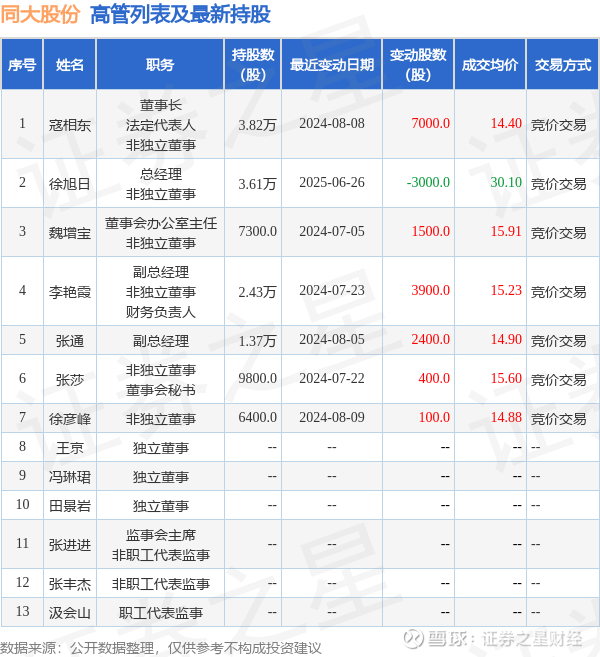Click the name 李艳霞

tap(70, 292)
